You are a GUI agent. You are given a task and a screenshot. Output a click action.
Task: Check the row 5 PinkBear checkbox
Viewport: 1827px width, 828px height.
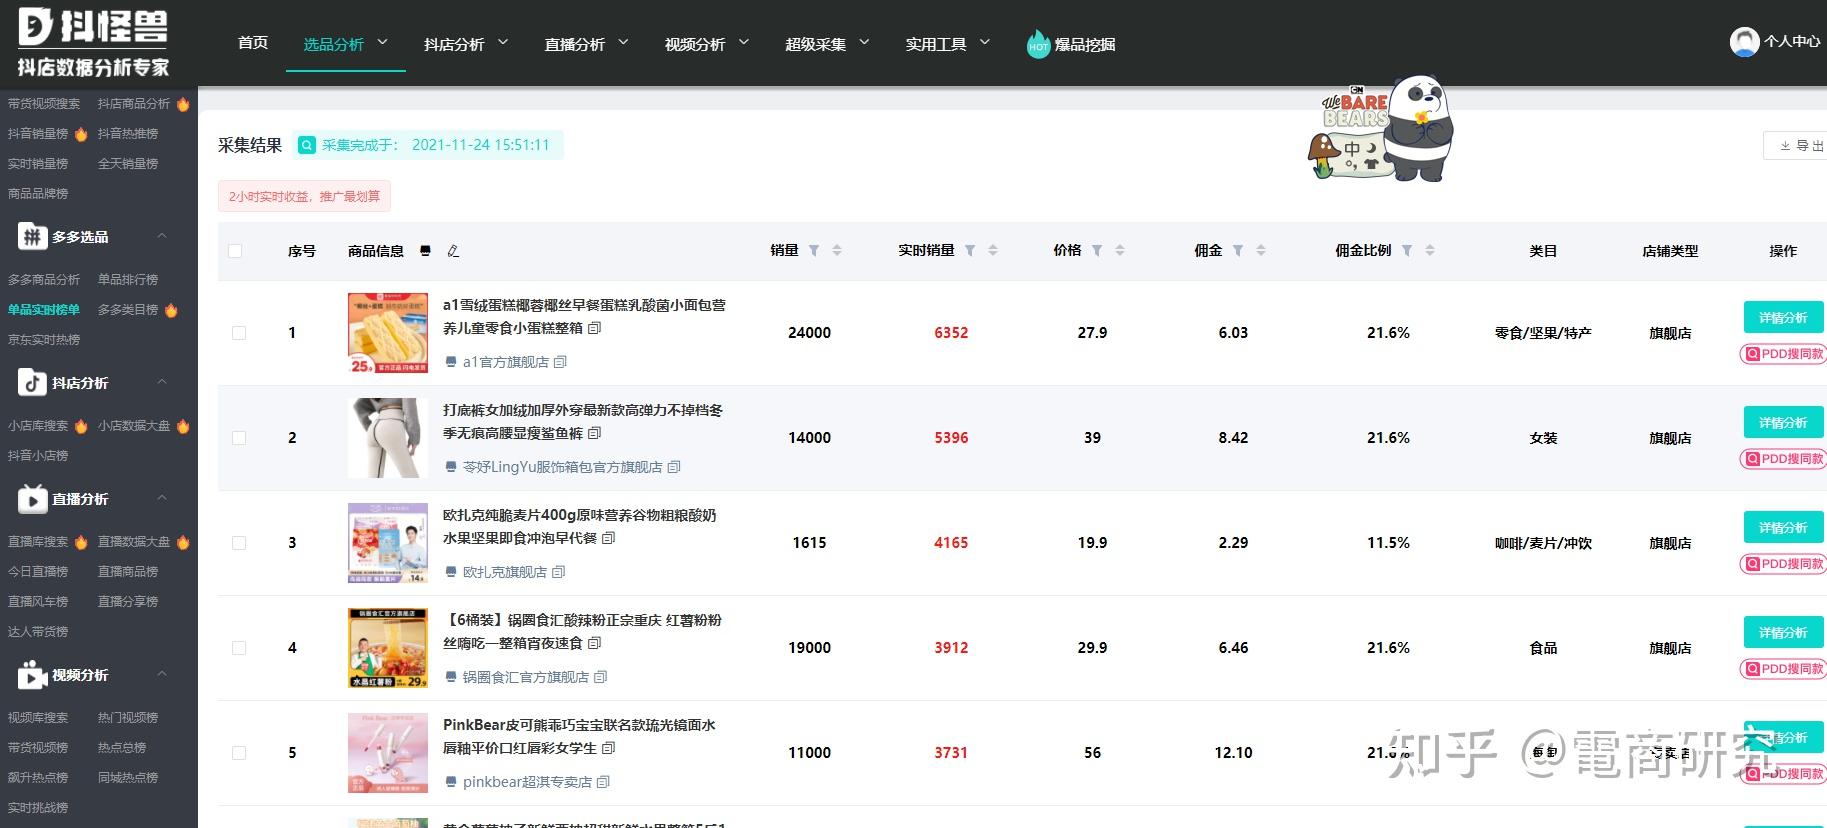tap(239, 753)
